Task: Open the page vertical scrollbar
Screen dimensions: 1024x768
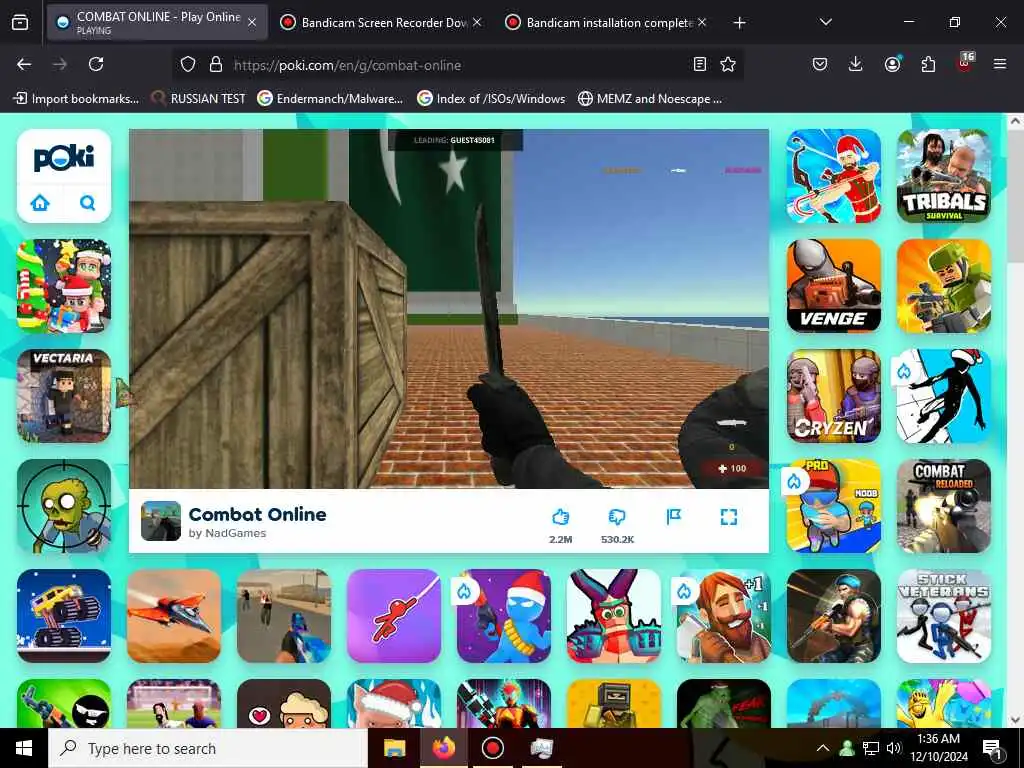Action: pos(1015,196)
